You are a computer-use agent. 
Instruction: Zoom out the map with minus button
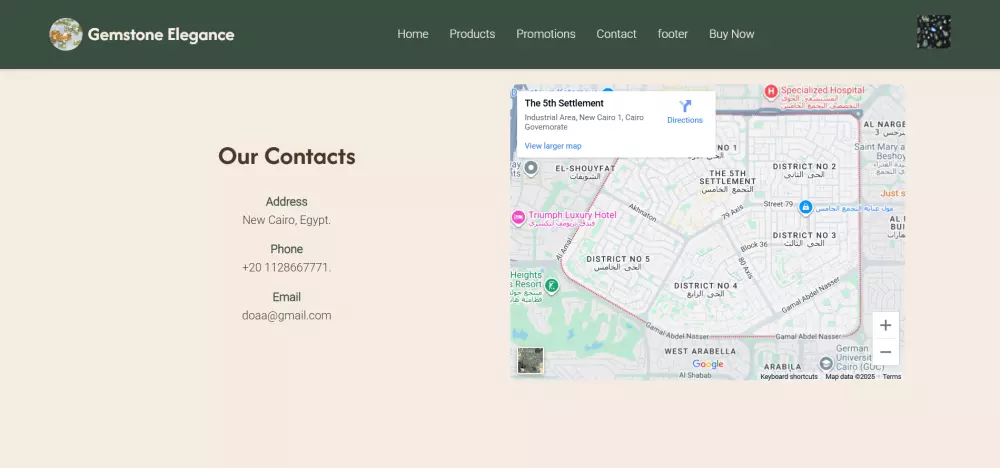885,352
